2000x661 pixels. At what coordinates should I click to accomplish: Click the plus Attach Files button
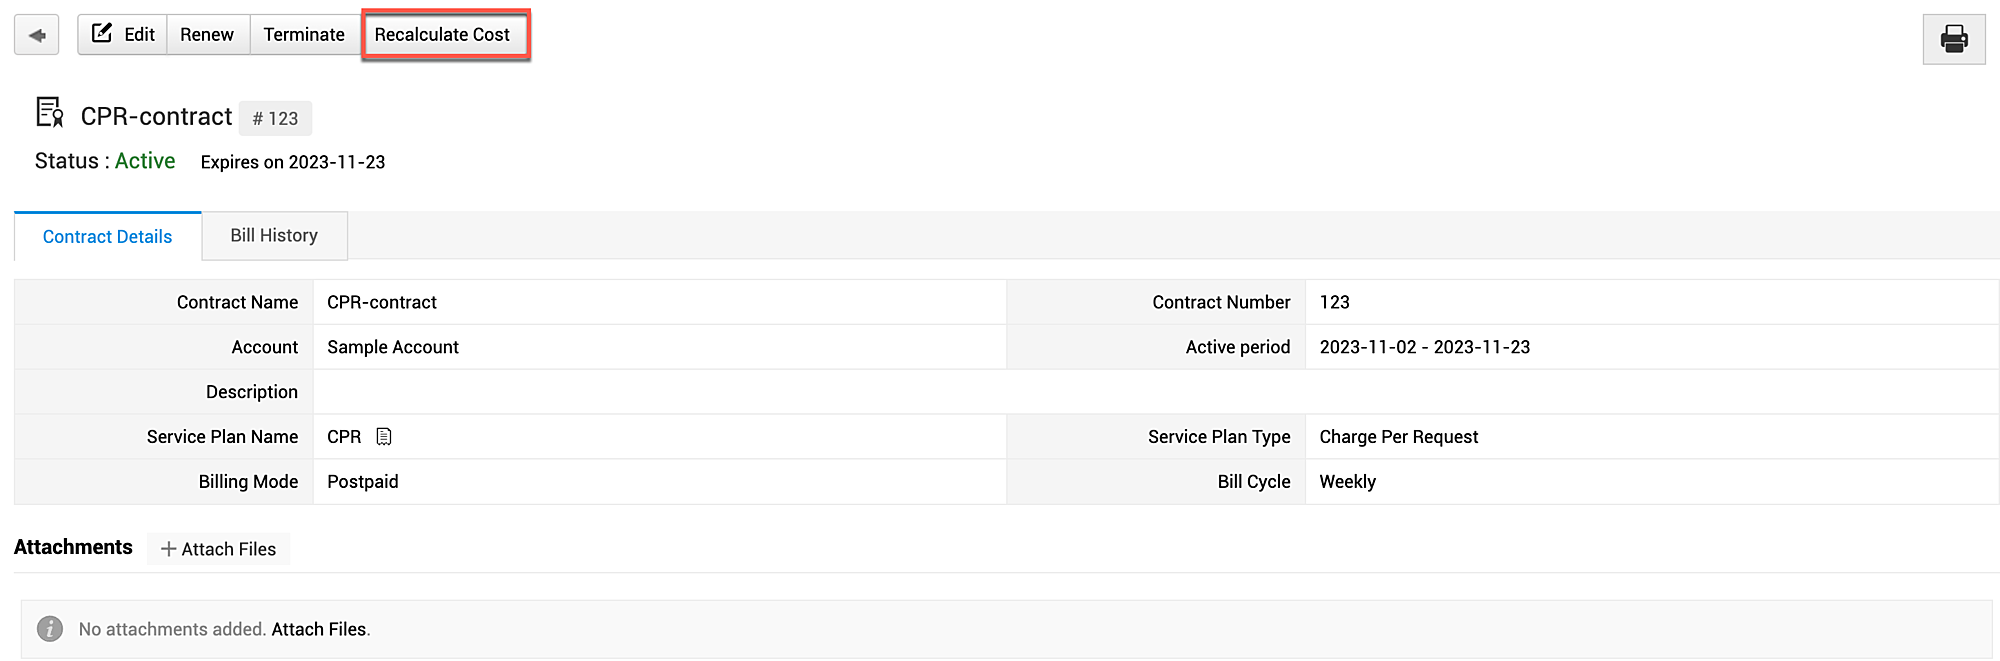(218, 549)
